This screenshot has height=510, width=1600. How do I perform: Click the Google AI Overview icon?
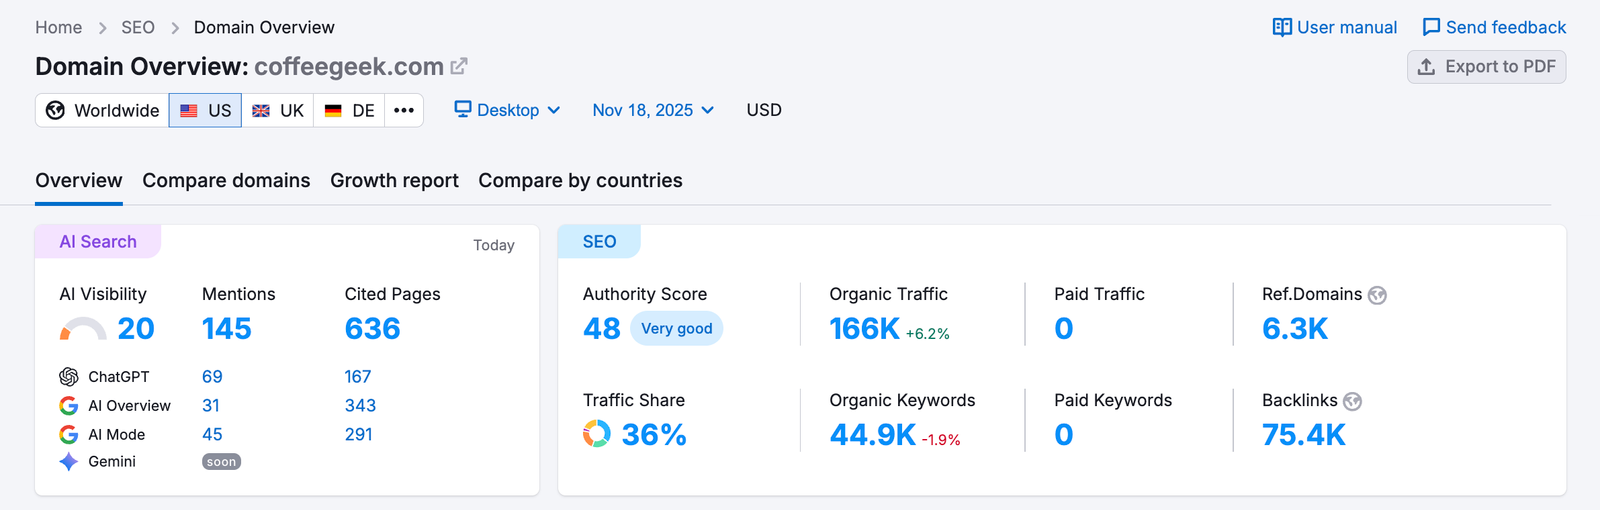69,406
